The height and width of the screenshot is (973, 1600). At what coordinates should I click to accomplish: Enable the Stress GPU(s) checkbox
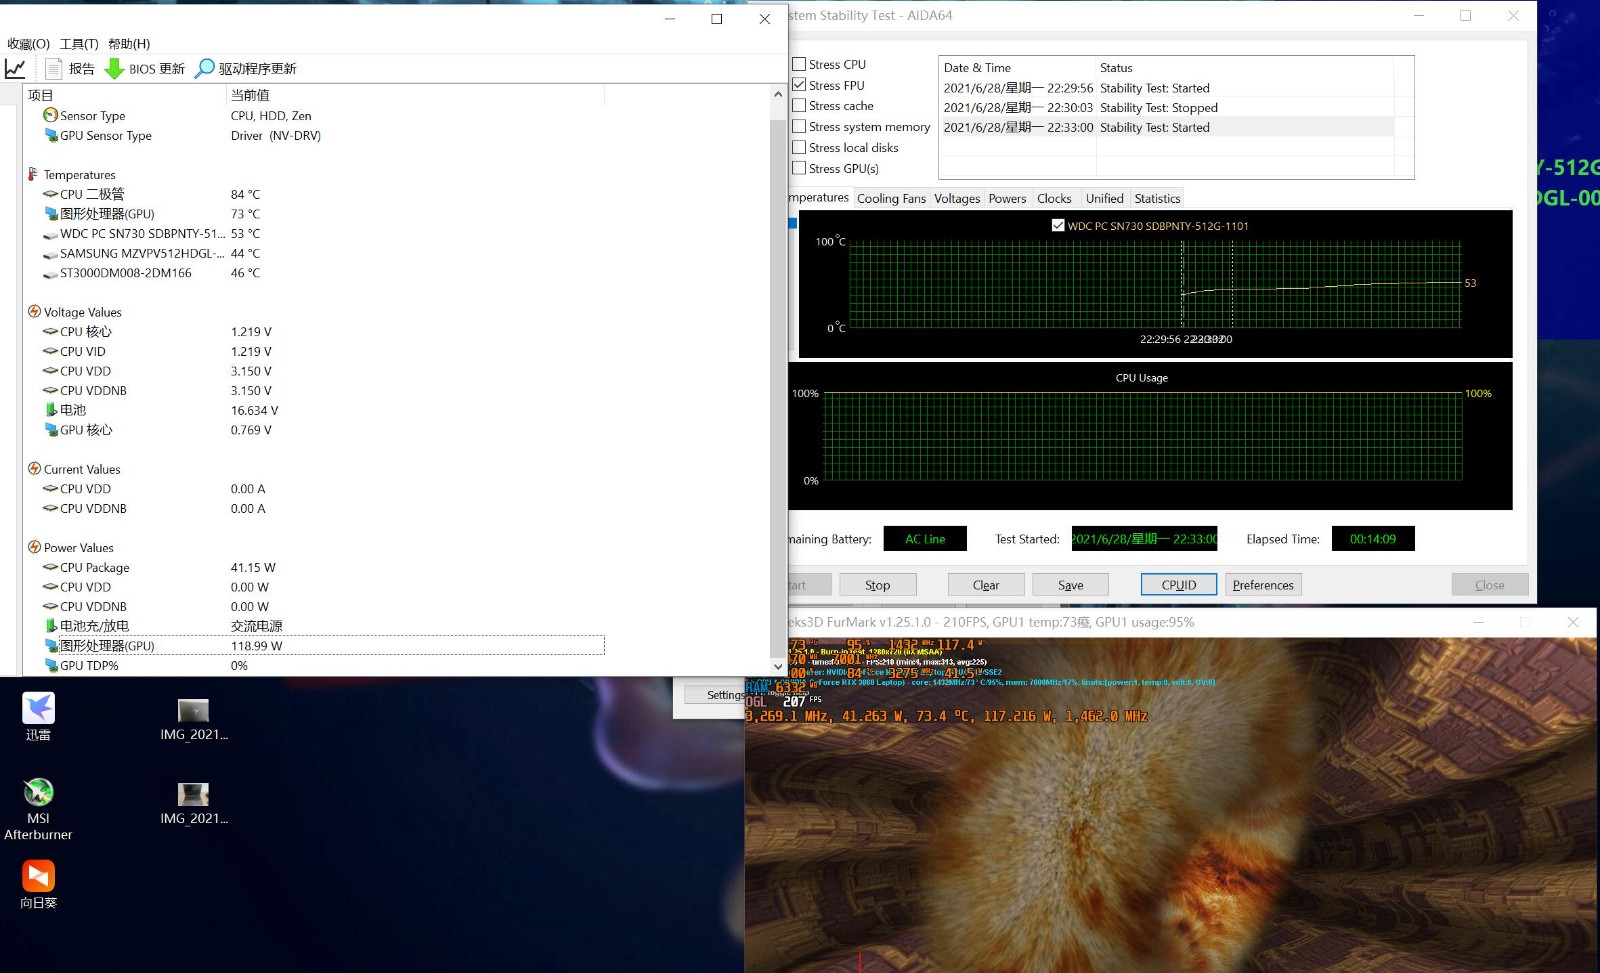pyautogui.click(x=799, y=168)
